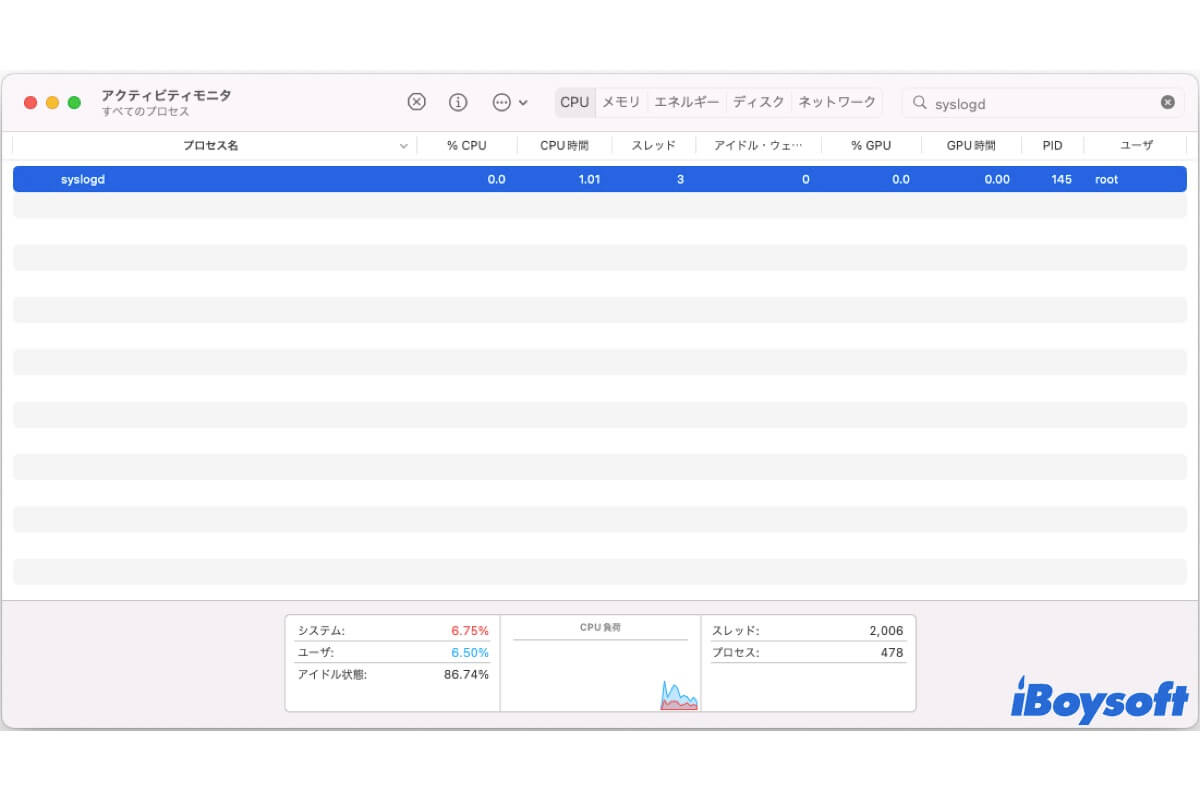Click the yellow minimize traffic light
The image size is (1200, 800).
pos(51,102)
